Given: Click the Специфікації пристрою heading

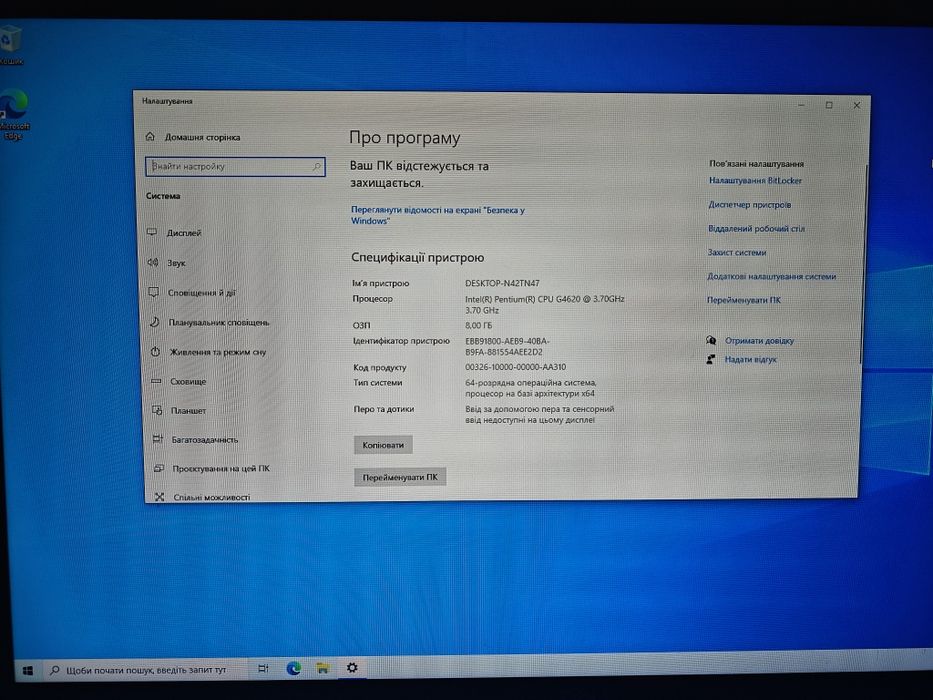Looking at the screenshot, I should (x=417, y=257).
